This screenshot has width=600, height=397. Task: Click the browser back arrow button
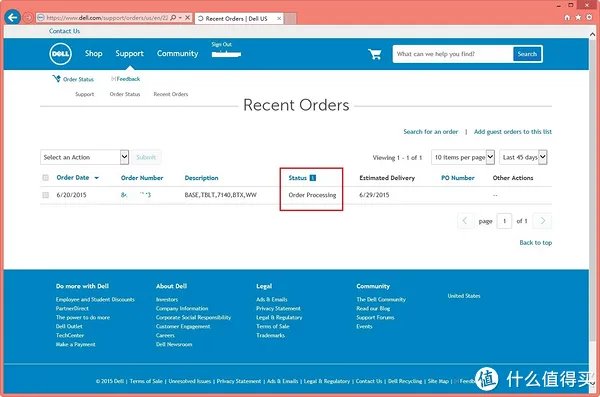coord(13,17)
